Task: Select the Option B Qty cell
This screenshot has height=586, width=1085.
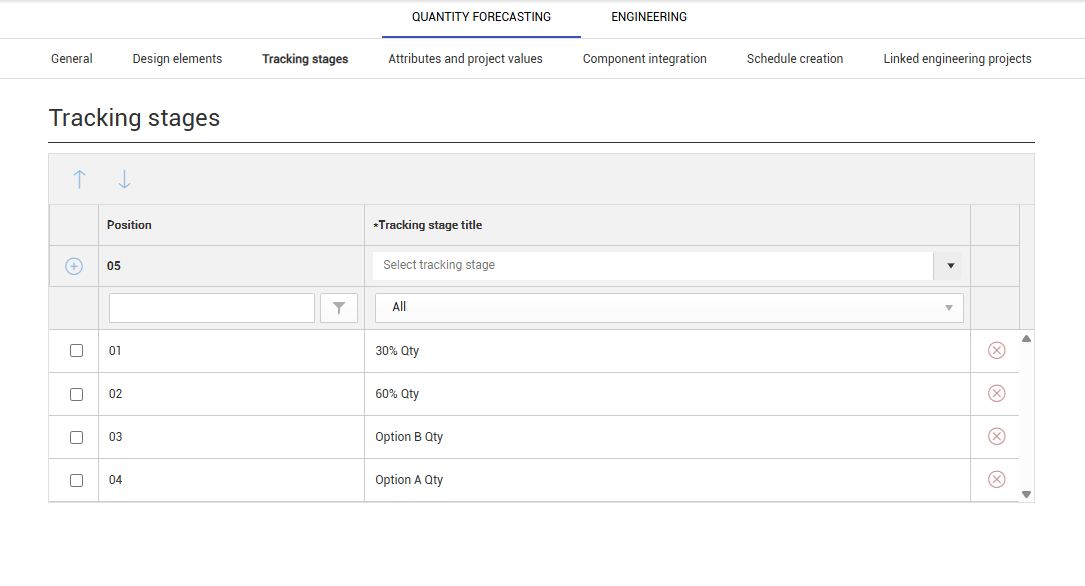Action: 667,437
